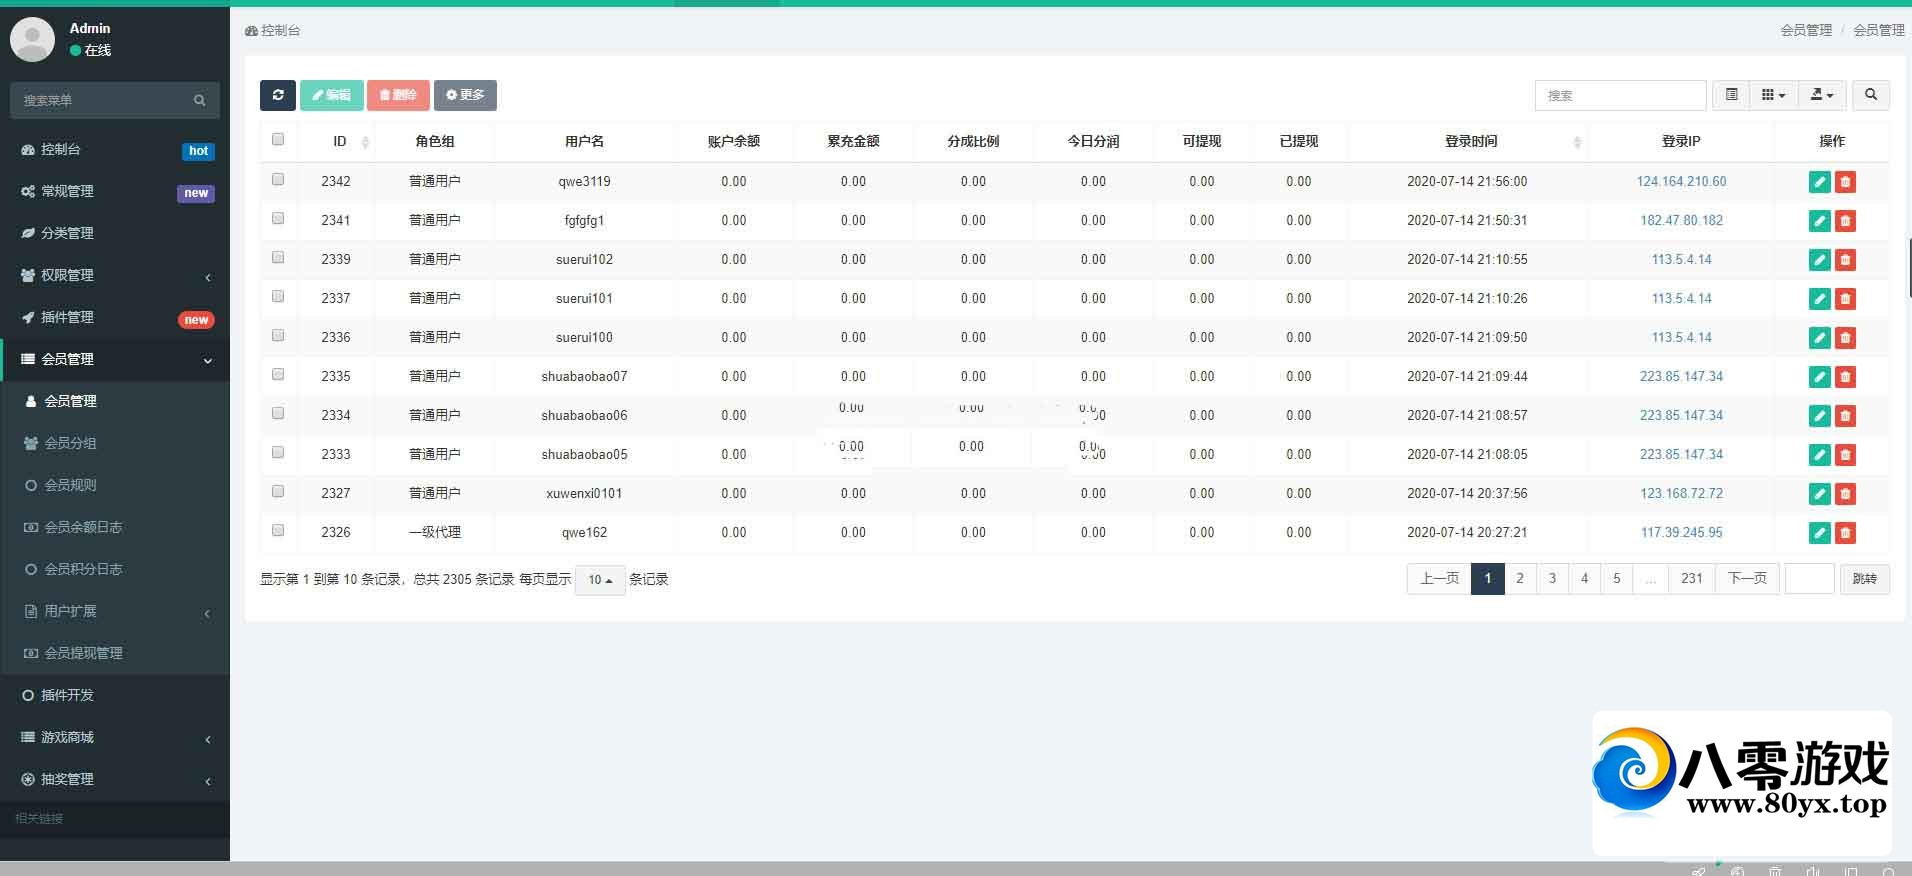Delete user shuabaobao07 record
The width and height of the screenshot is (1912, 876).
[x=1845, y=377]
